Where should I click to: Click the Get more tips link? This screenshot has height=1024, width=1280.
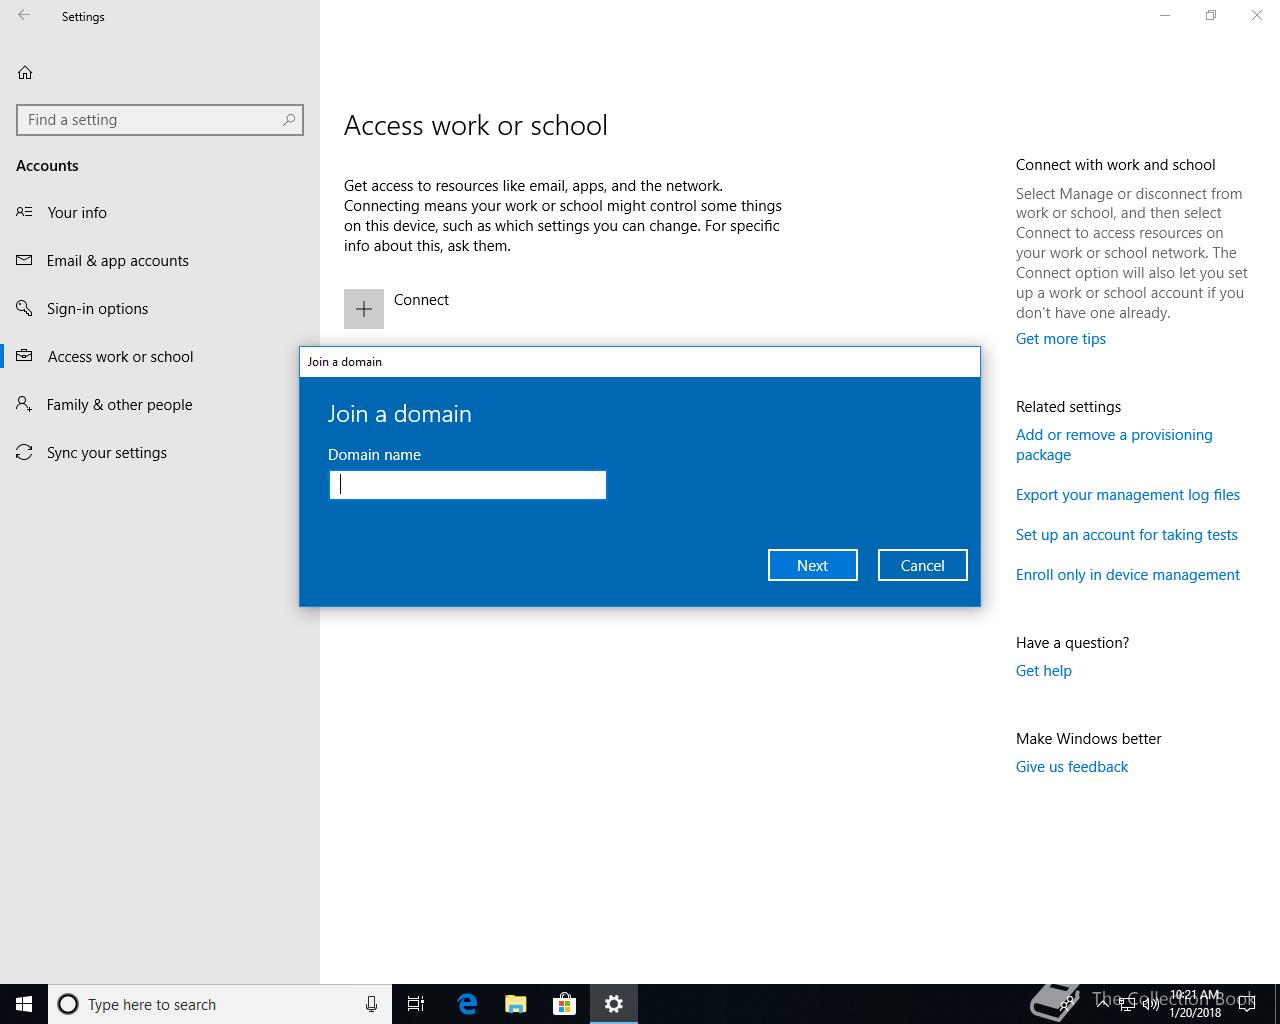[1061, 339]
